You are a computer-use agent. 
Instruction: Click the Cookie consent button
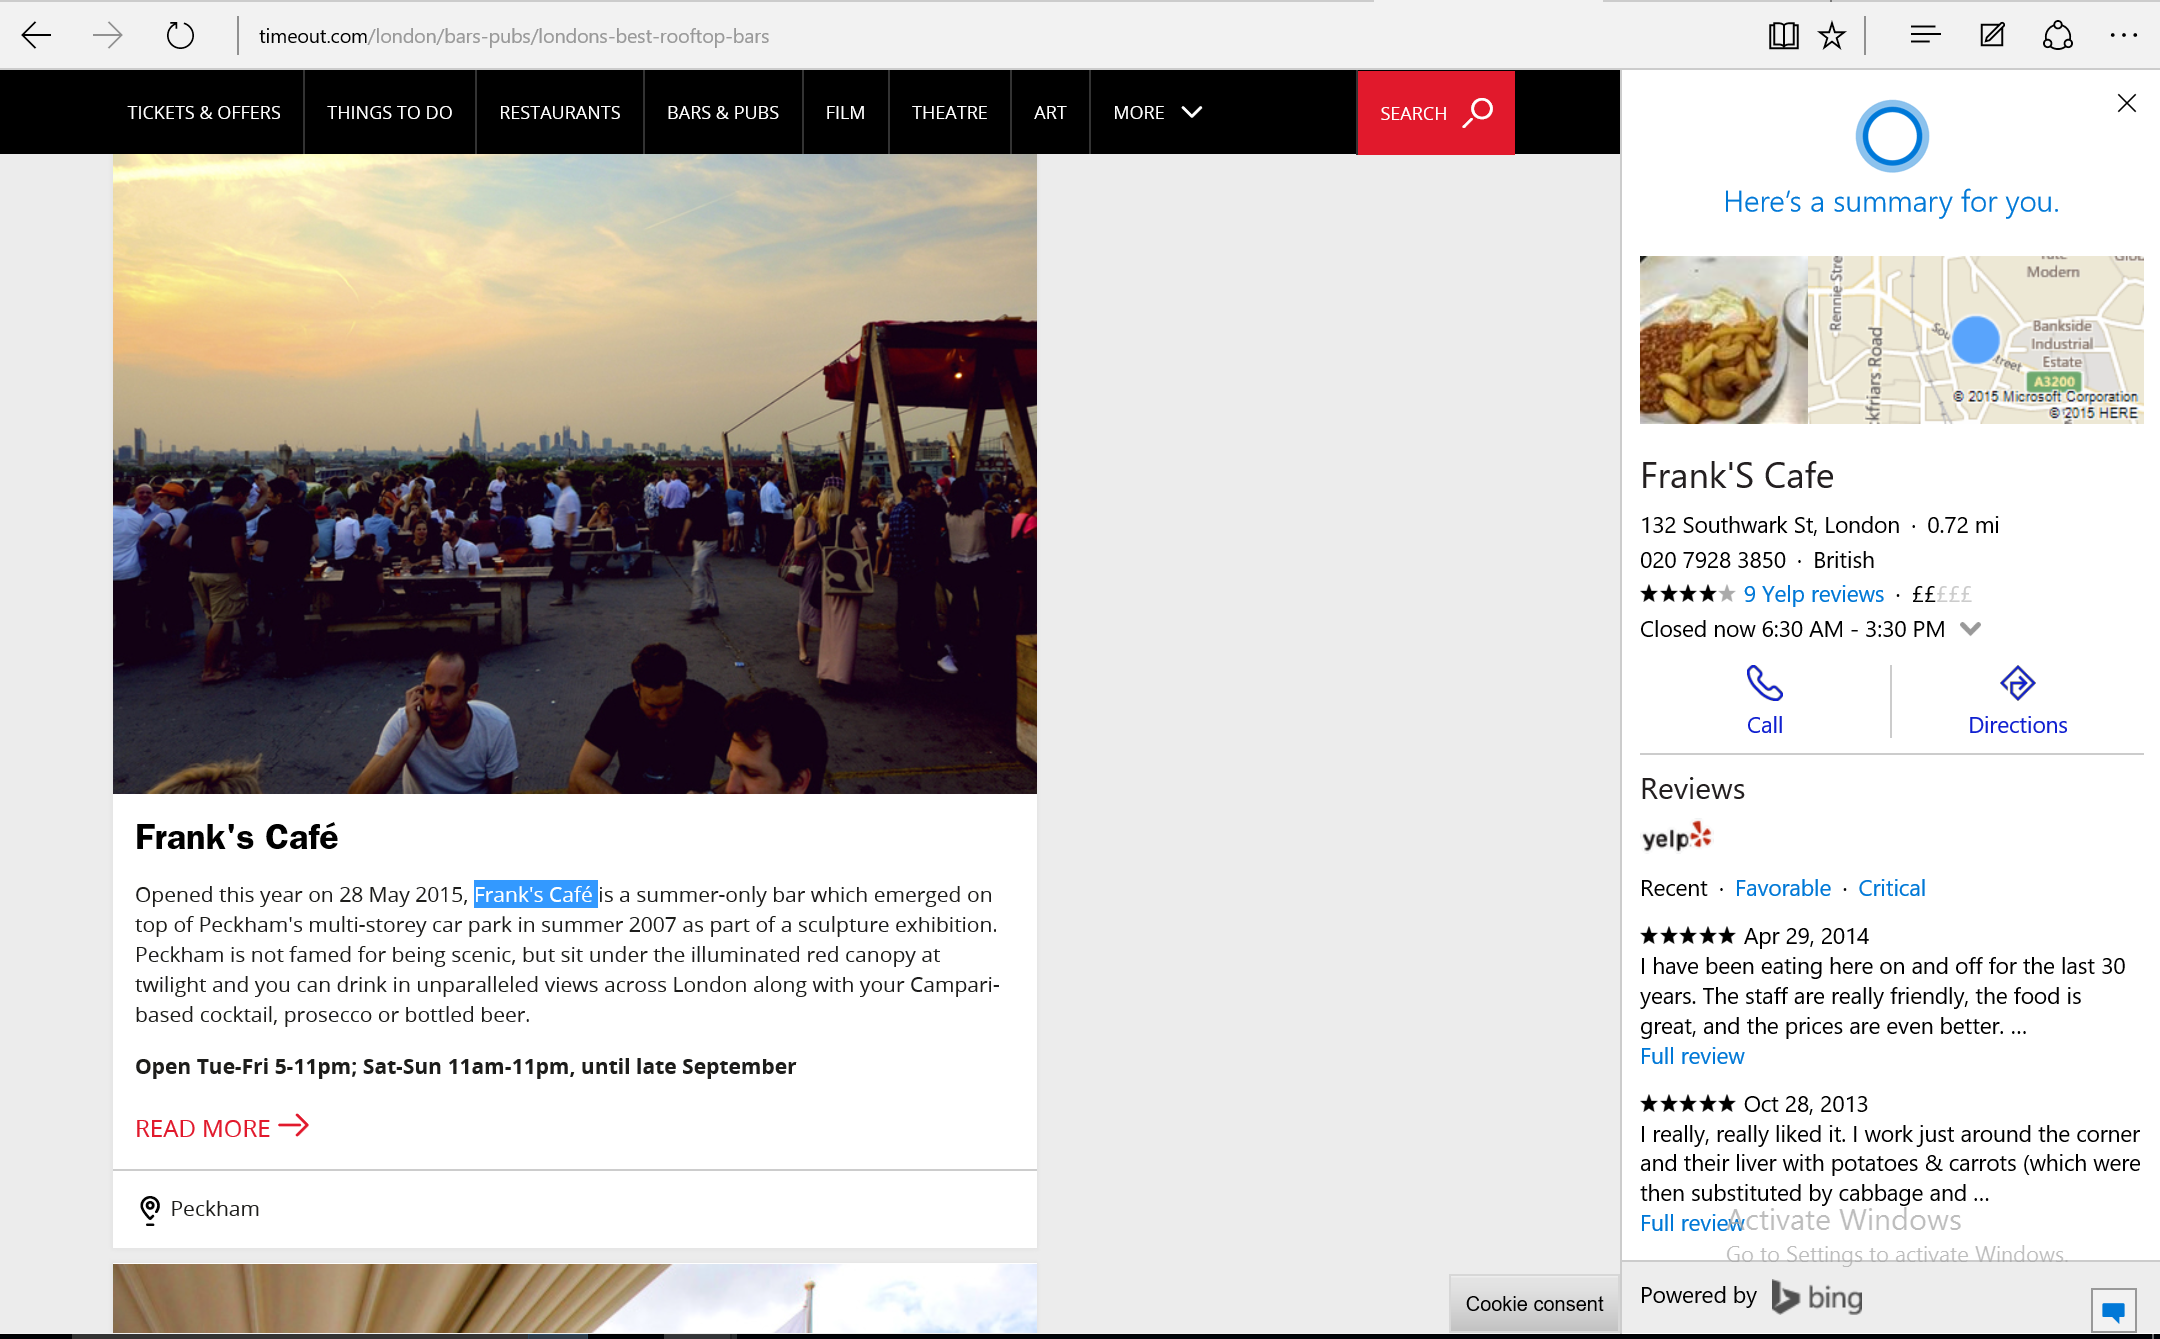[x=1534, y=1304]
